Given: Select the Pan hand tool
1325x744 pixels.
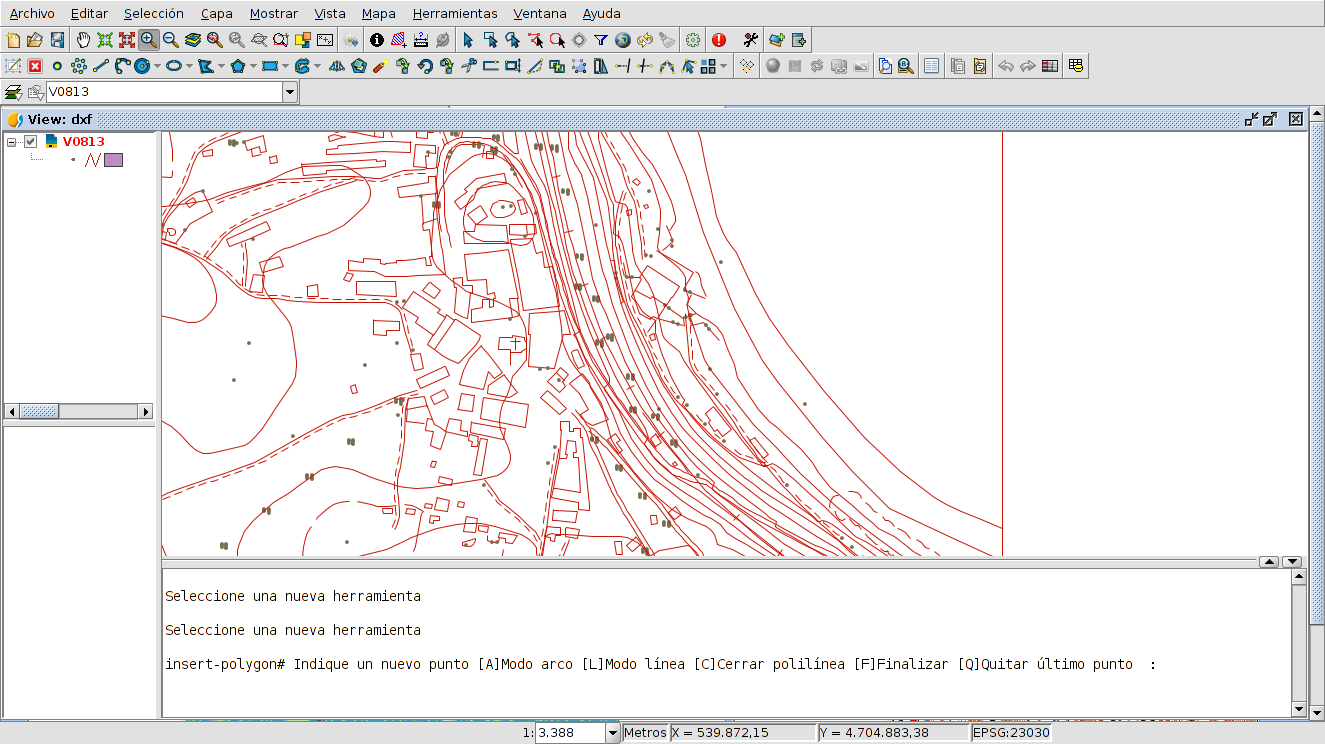Looking at the screenshot, I should (x=83, y=40).
